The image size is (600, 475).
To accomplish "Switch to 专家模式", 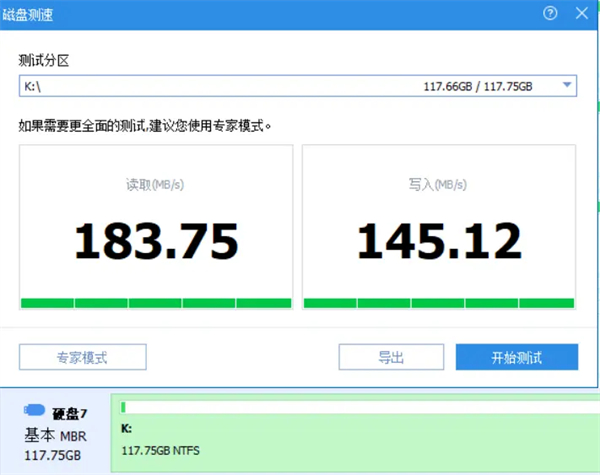I will (83, 357).
